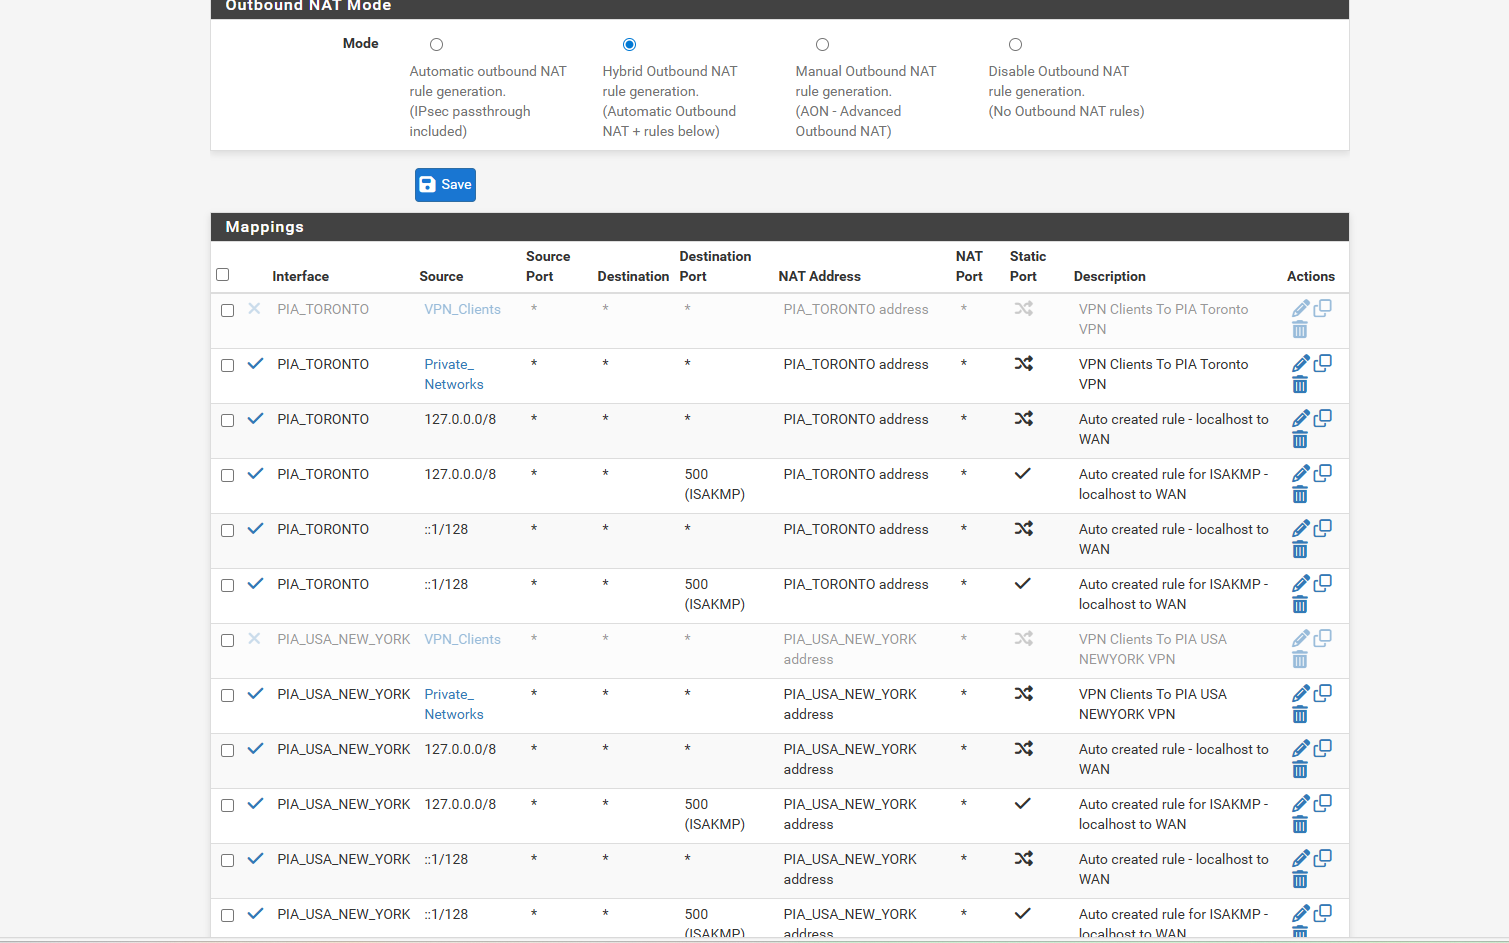Screen dimensions: 1509x943
Task: Delete the PIA_USA_NEW_YORK Private_Networks mapping
Action: pos(1300,715)
